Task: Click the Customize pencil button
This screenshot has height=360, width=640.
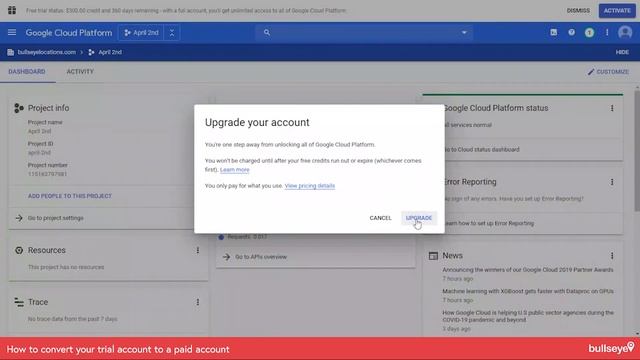Action: coord(608,72)
